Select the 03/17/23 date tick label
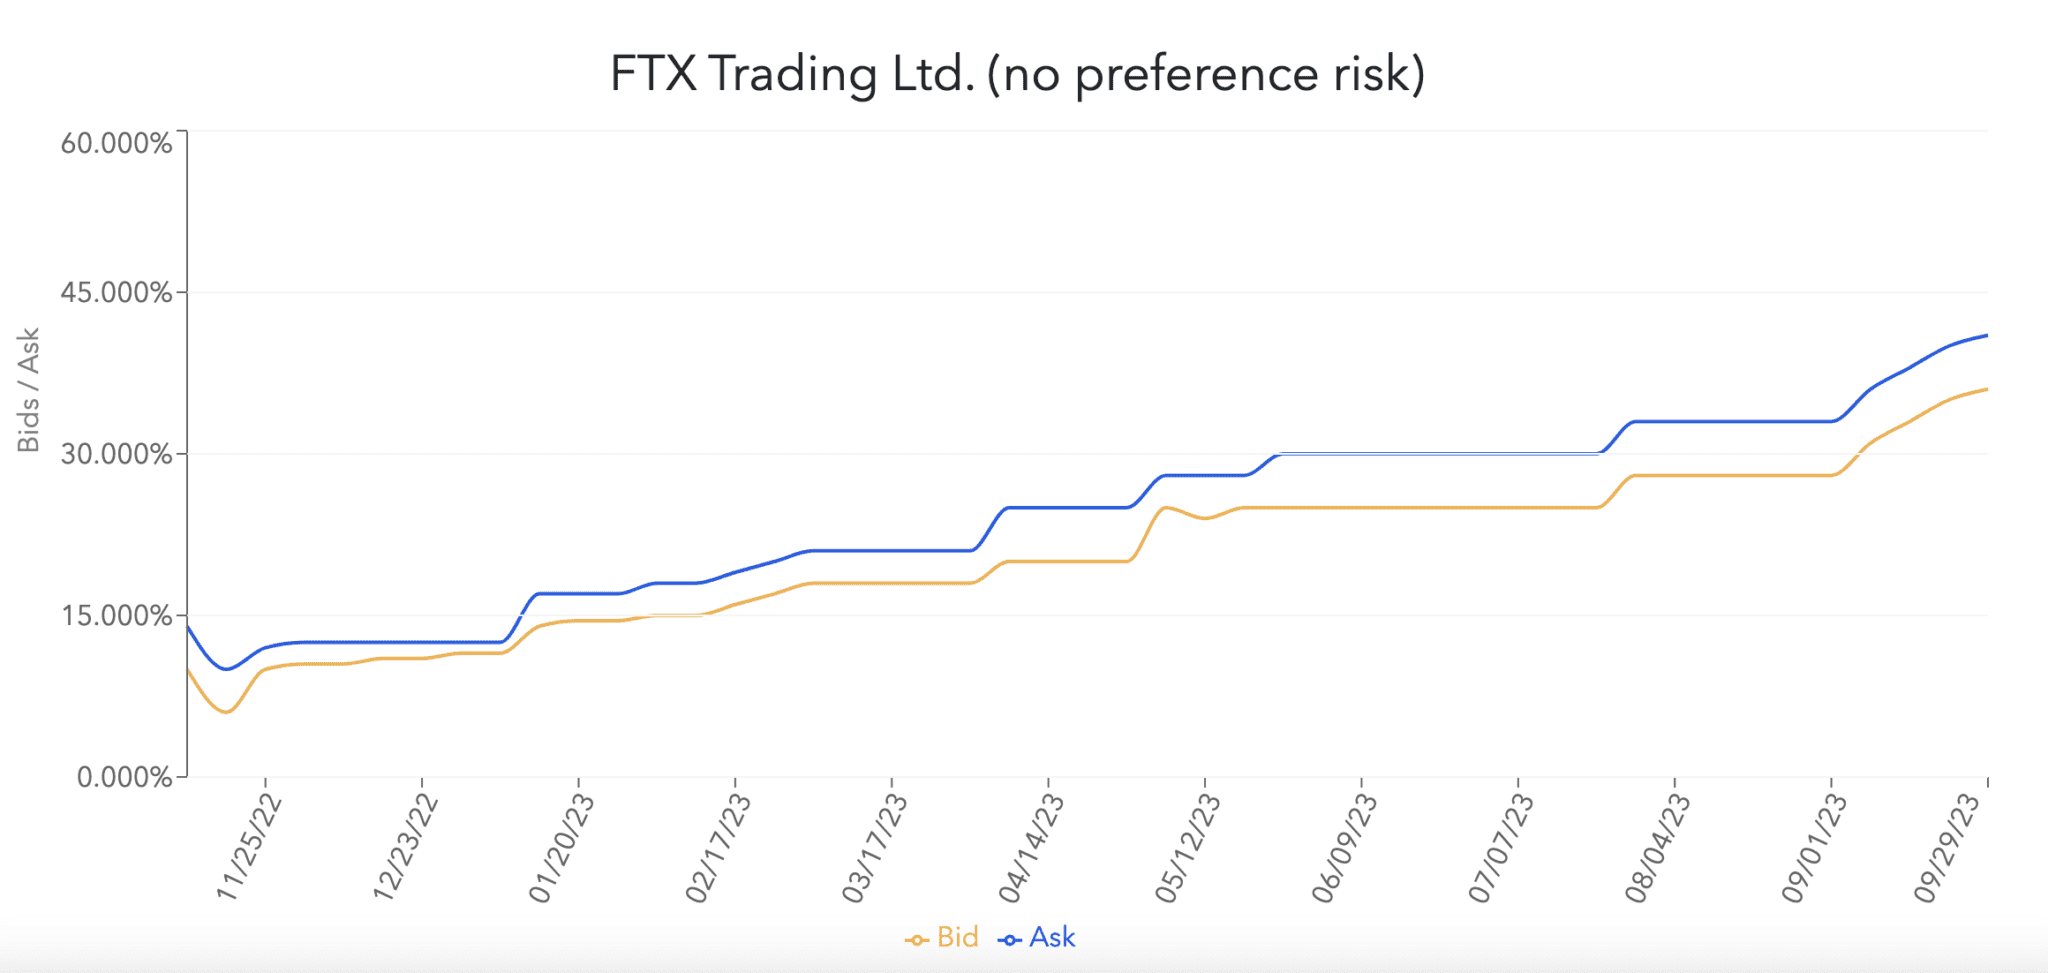Viewport: 2048px width, 973px height. click(x=874, y=848)
